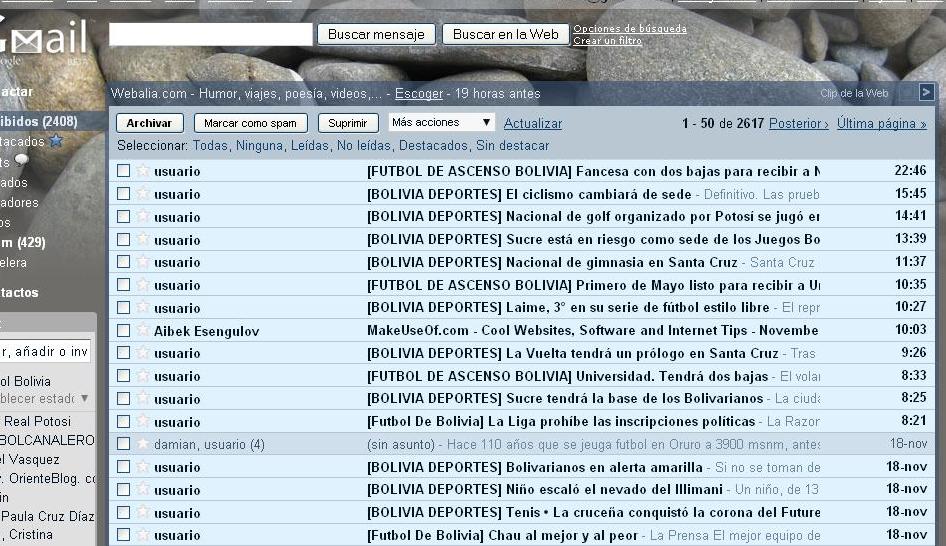Image resolution: width=946 pixels, height=546 pixels.
Task: Open chat contact Real Potosi
Action: 37,421
